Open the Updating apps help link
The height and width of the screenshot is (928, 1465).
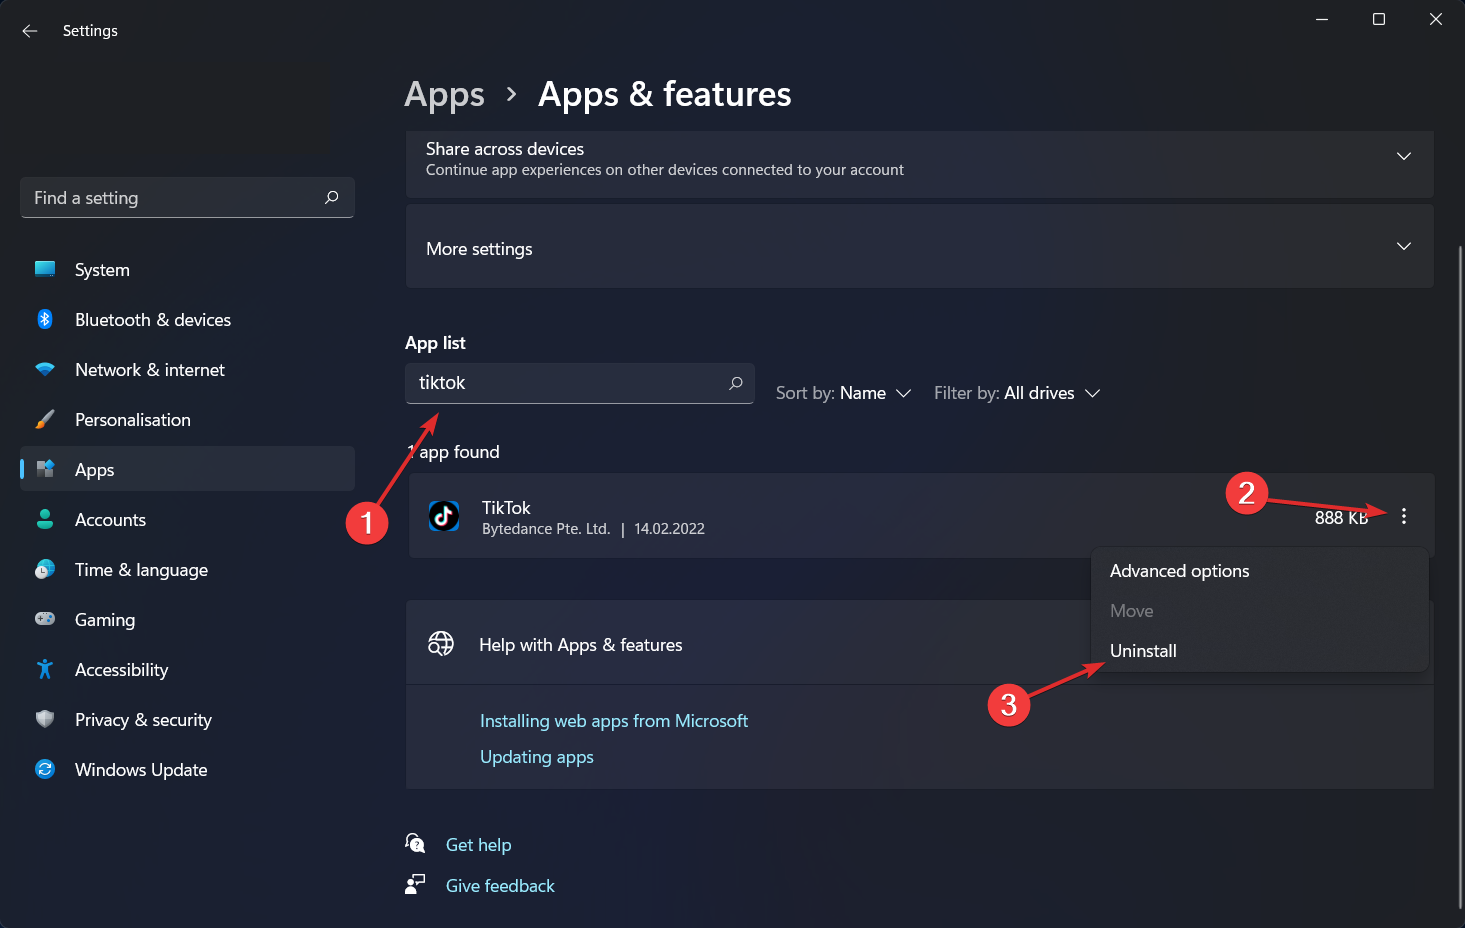point(537,757)
